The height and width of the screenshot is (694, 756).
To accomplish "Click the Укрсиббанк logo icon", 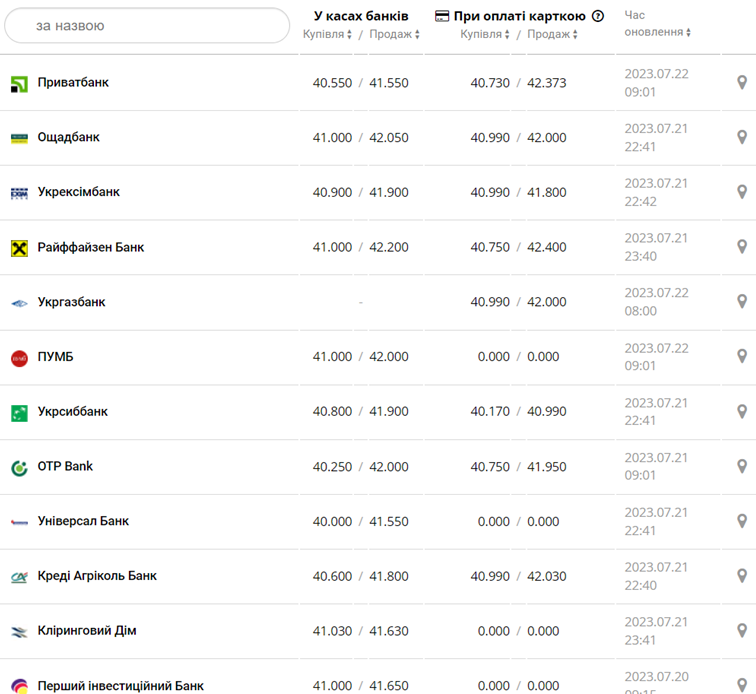I will click(19, 413).
